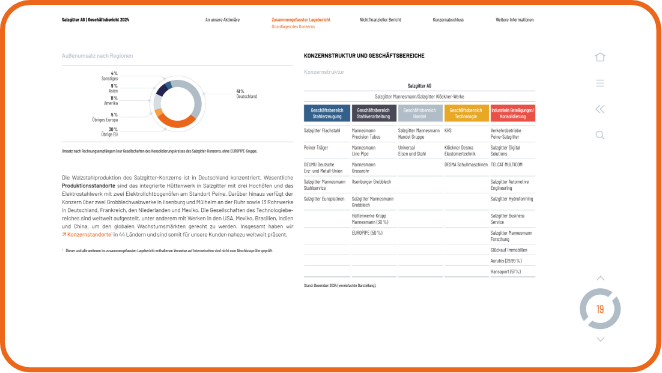Follow the 'Konzernstandorte' link
Image resolution: width=662 pixels, height=373 pixels.
tap(87, 234)
